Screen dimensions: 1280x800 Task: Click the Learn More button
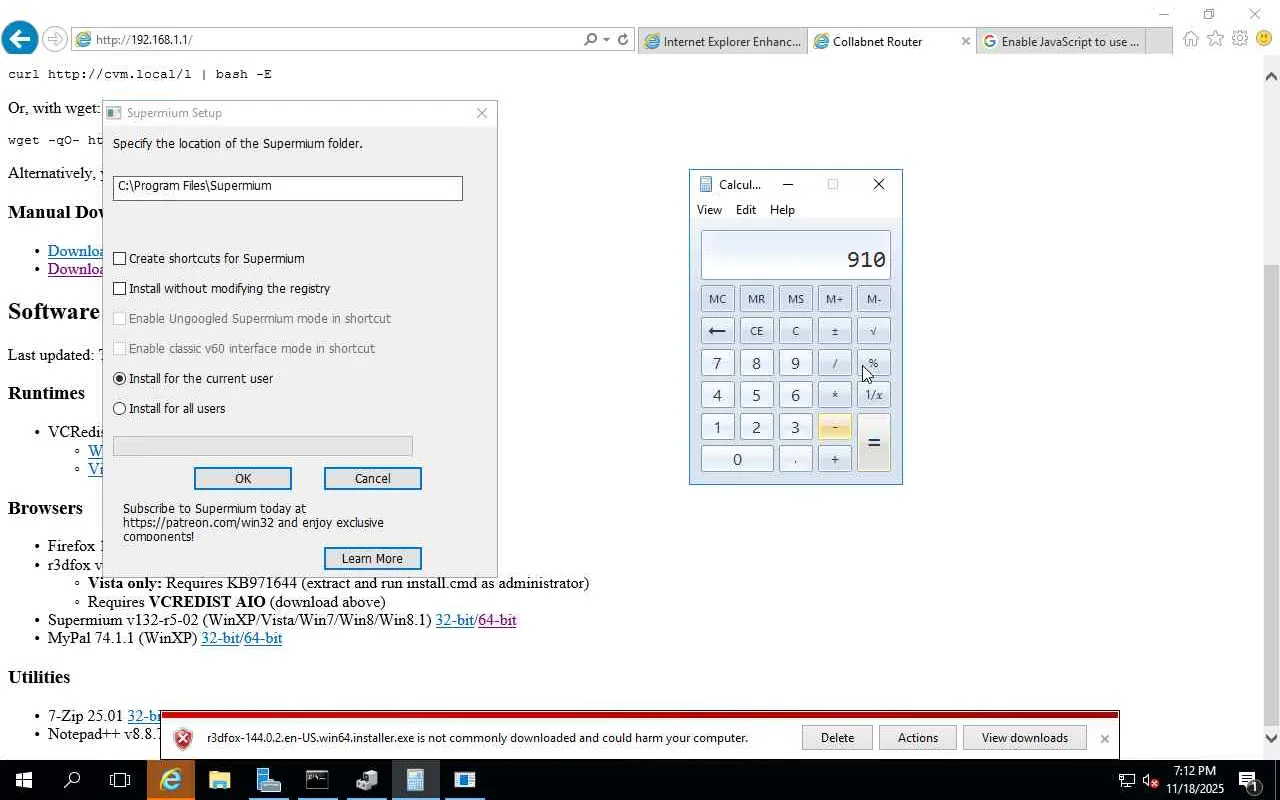(372, 559)
